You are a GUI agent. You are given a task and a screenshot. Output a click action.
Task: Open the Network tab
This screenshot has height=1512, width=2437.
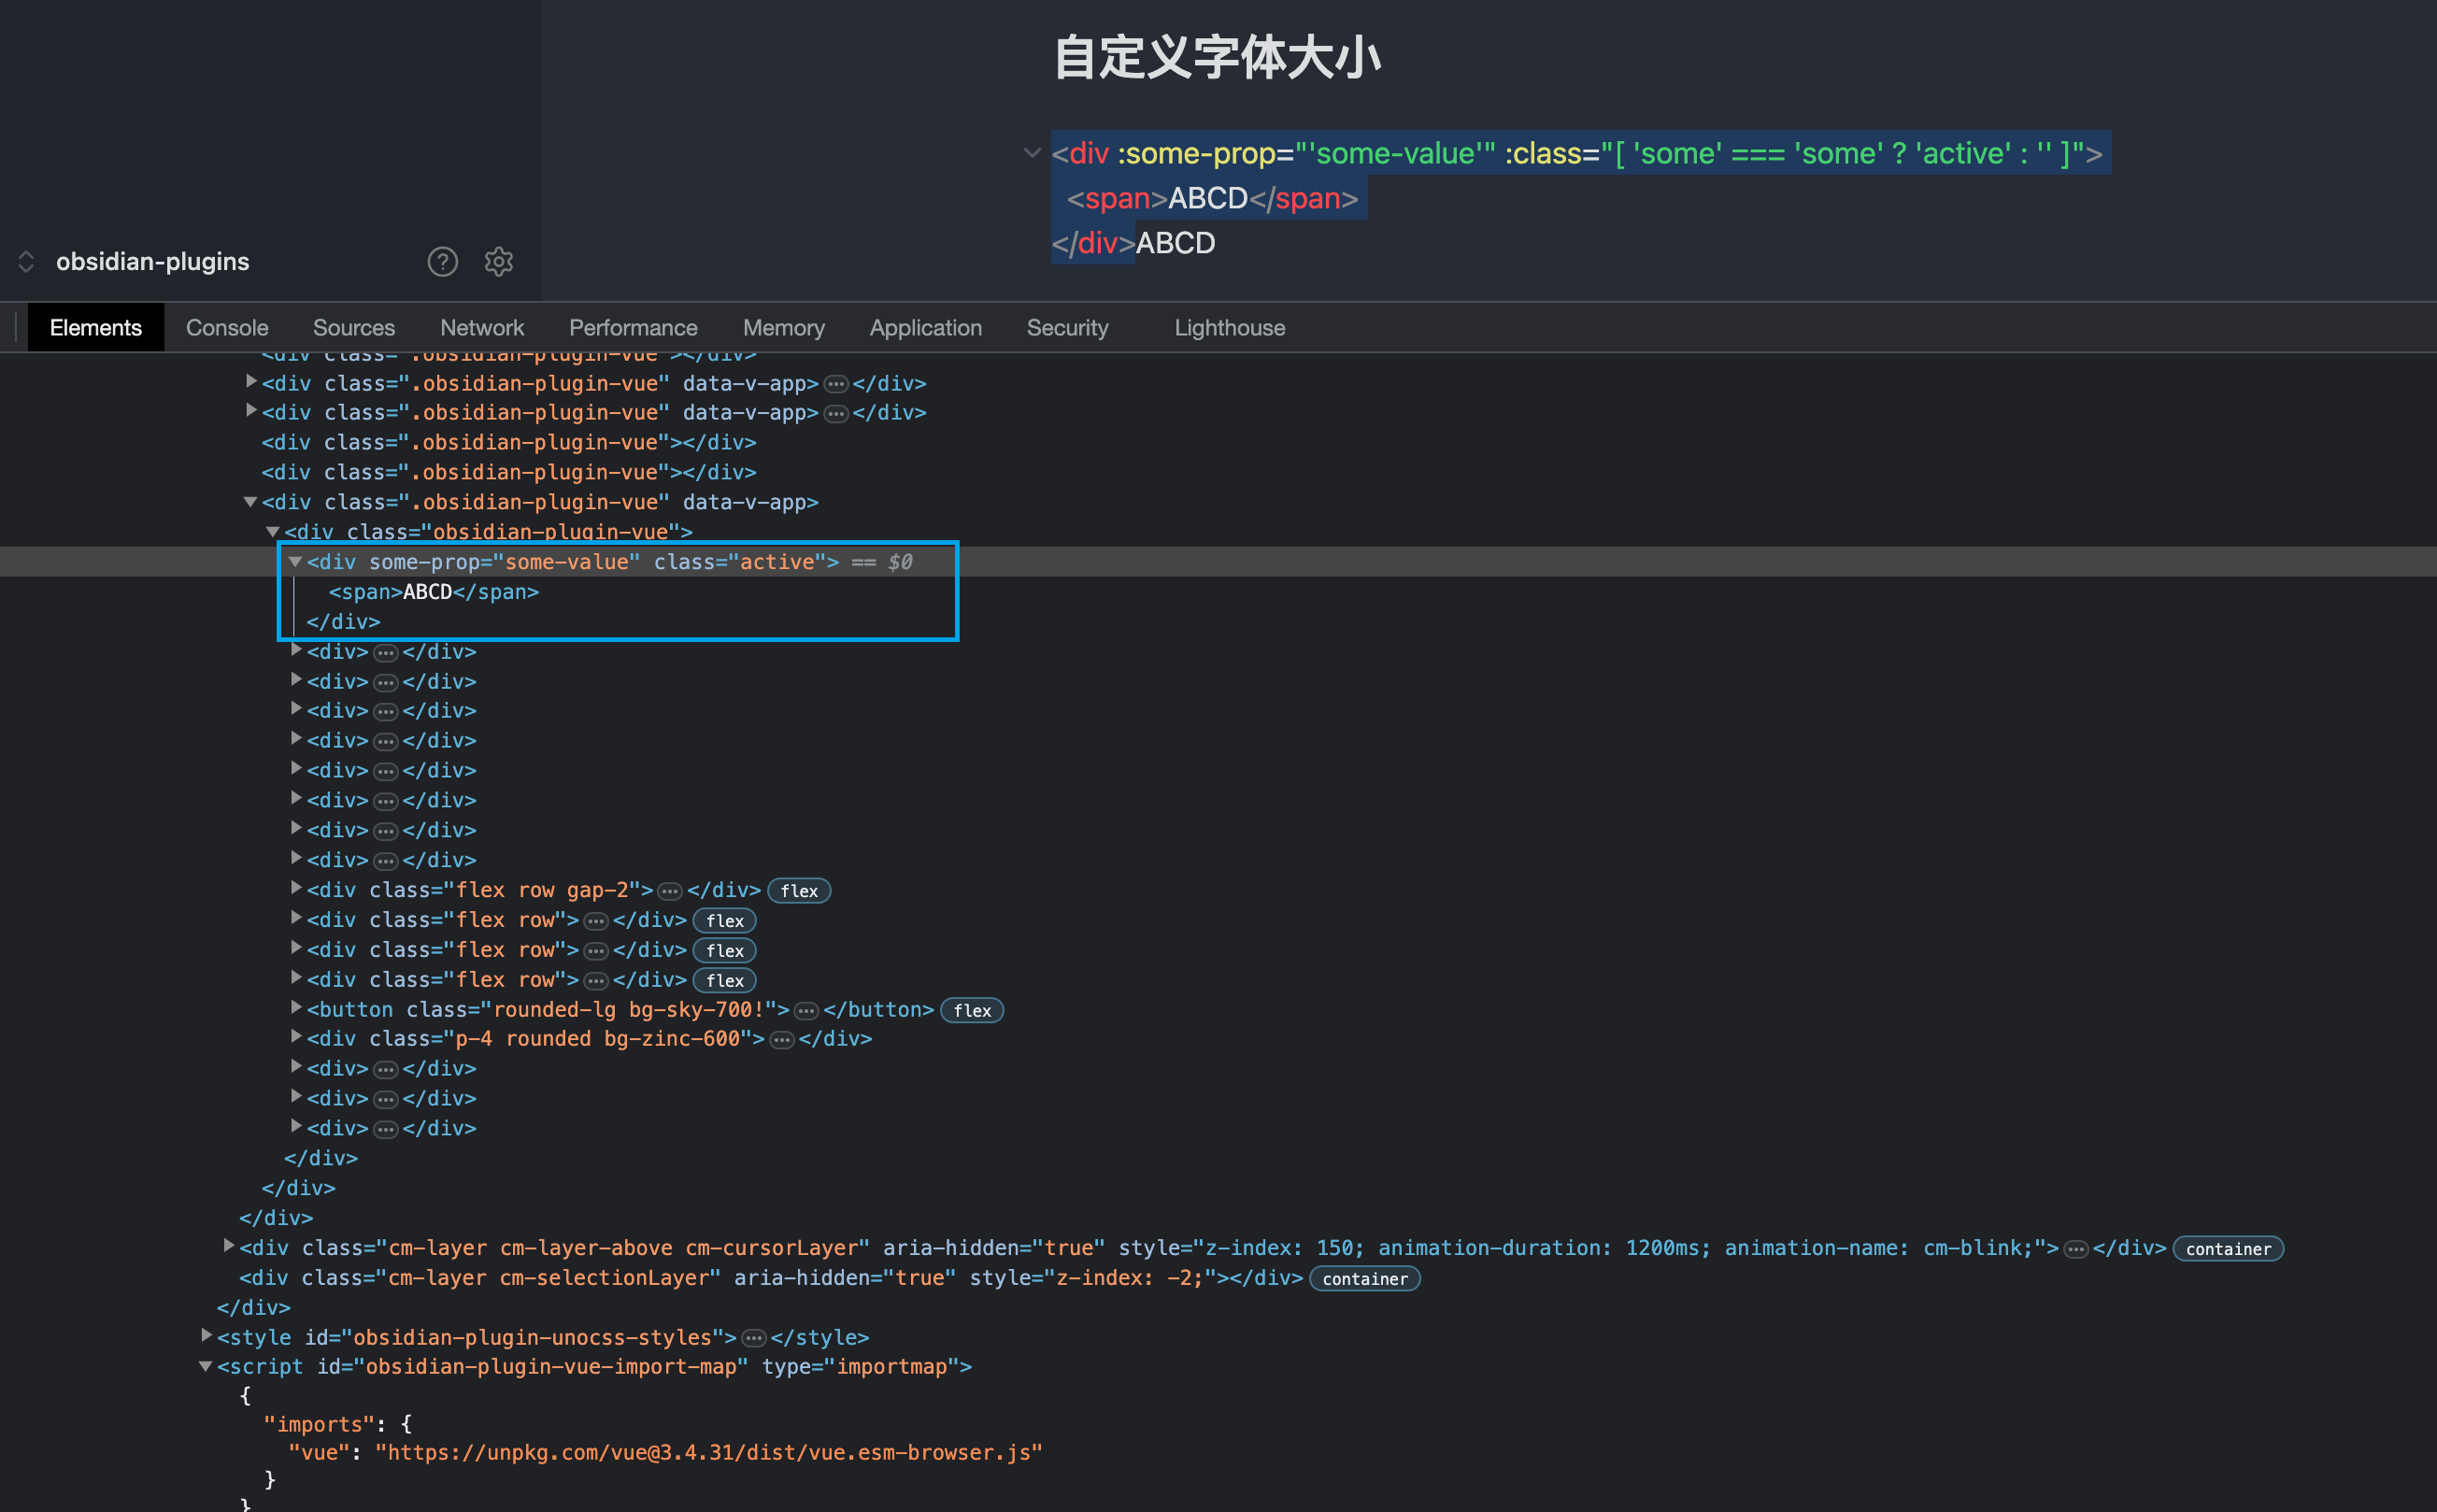pos(481,328)
